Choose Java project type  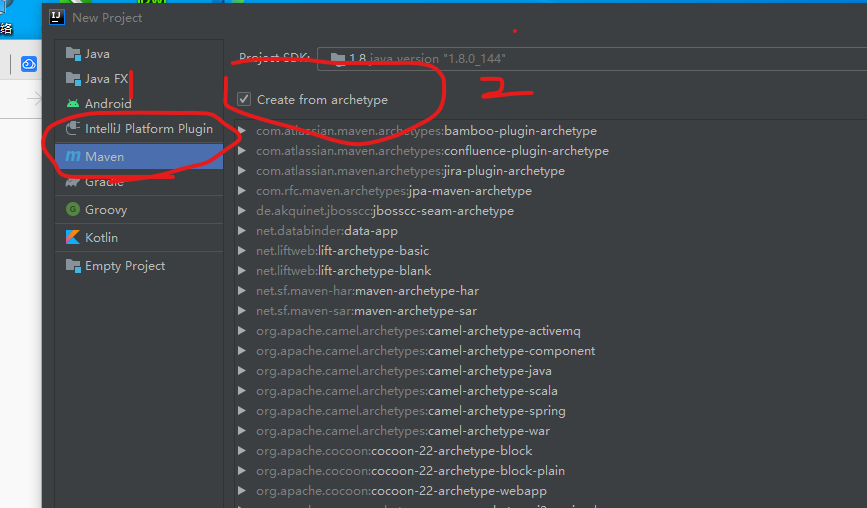click(139, 54)
